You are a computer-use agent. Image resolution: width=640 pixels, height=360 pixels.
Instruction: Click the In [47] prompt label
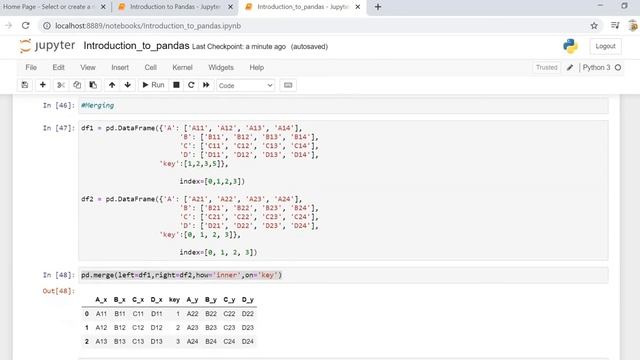(59, 128)
